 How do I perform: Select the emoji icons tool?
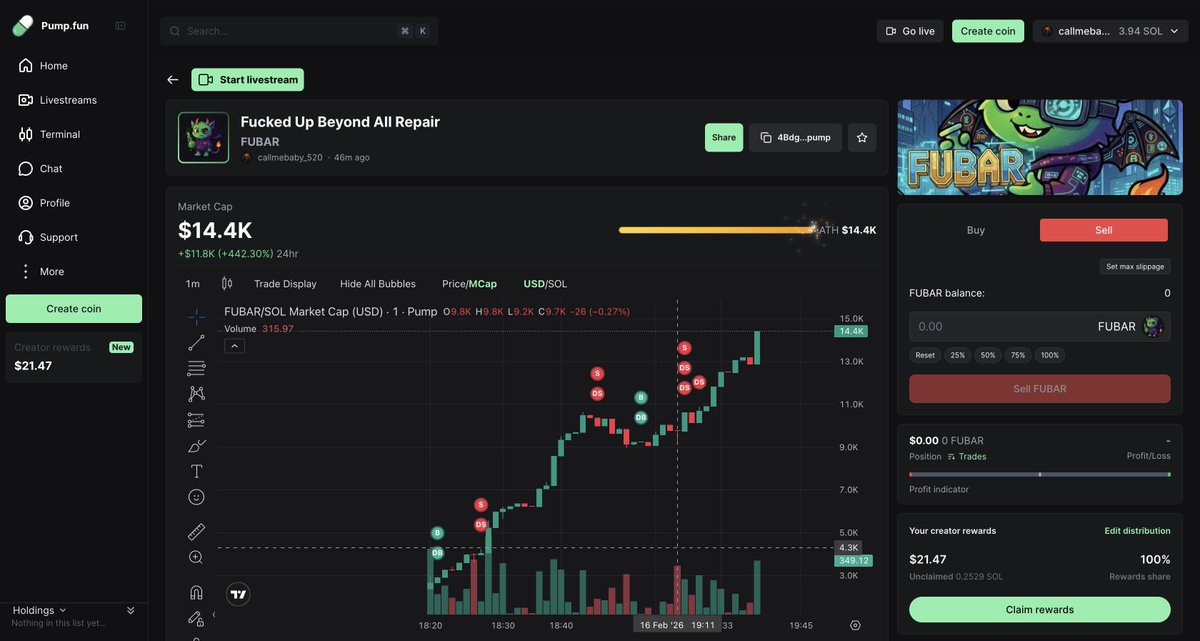(x=197, y=497)
